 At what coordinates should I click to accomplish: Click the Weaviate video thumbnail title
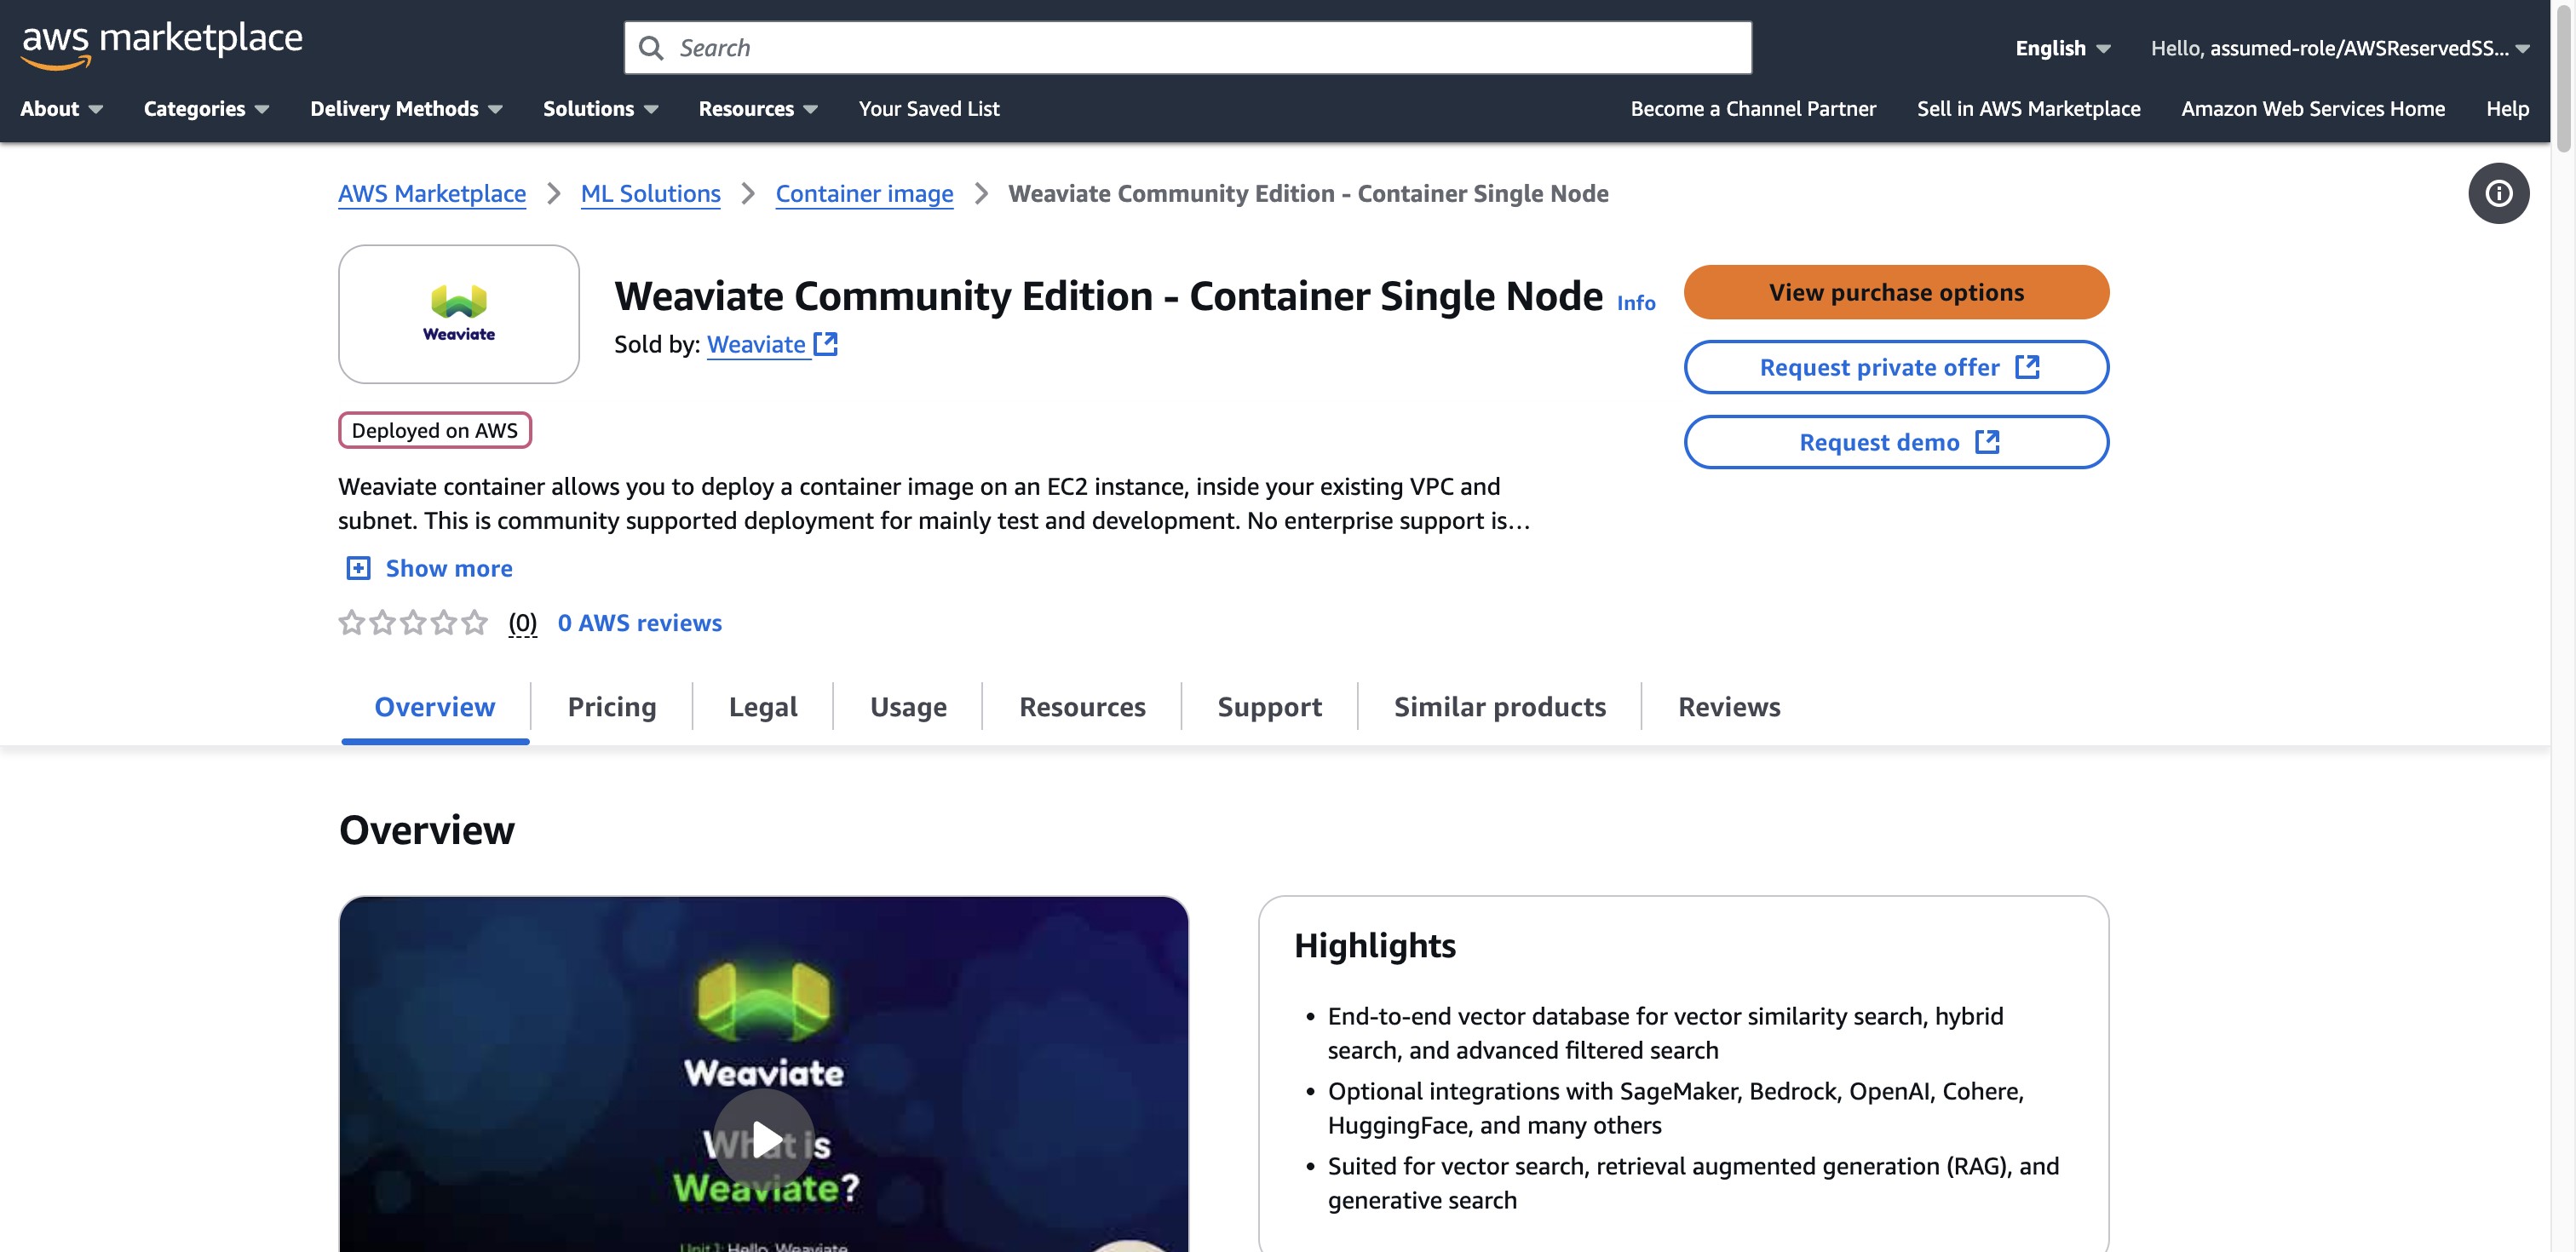click(x=765, y=1165)
